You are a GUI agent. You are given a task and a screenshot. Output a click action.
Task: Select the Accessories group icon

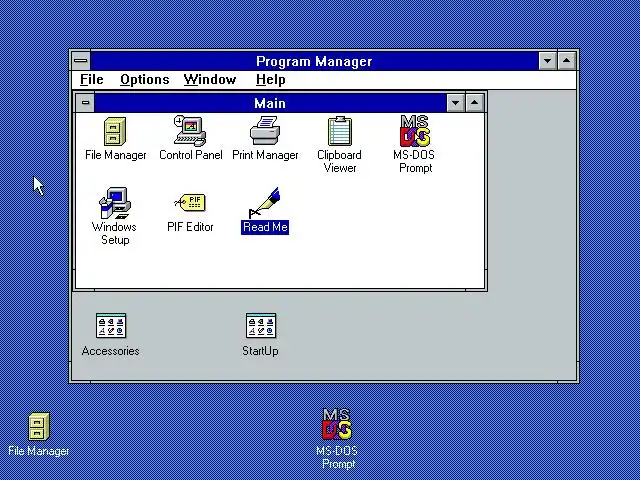click(x=111, y=326)
